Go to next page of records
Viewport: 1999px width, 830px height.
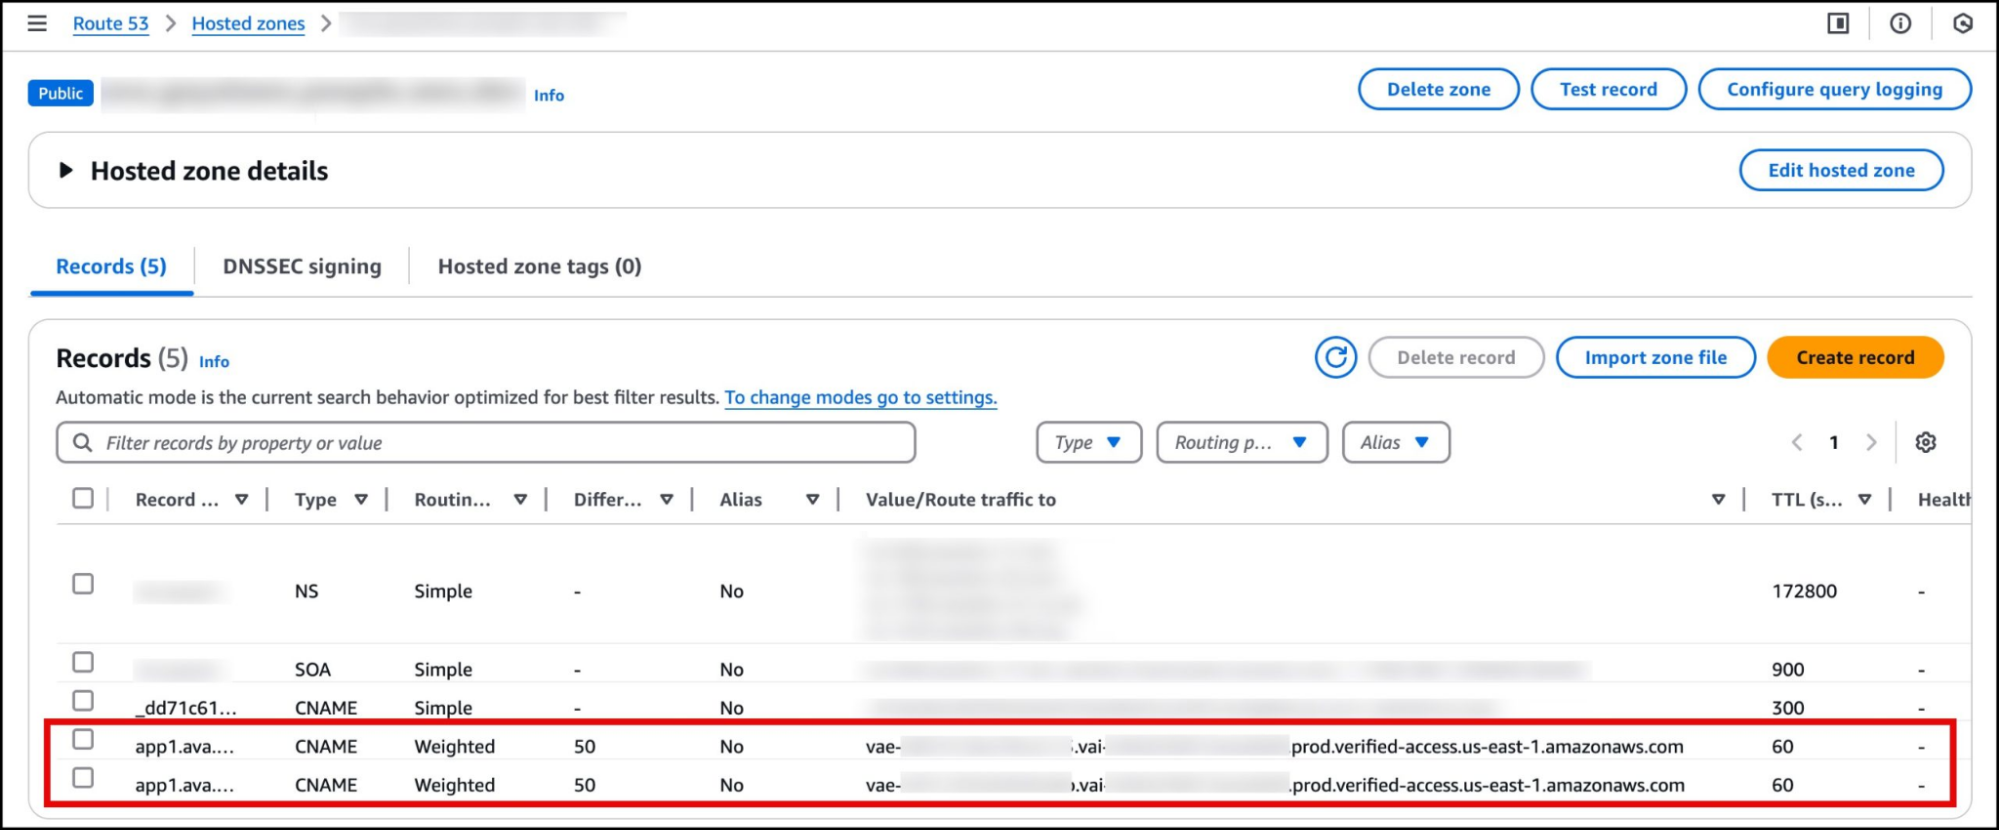[x=1871, y=442]
